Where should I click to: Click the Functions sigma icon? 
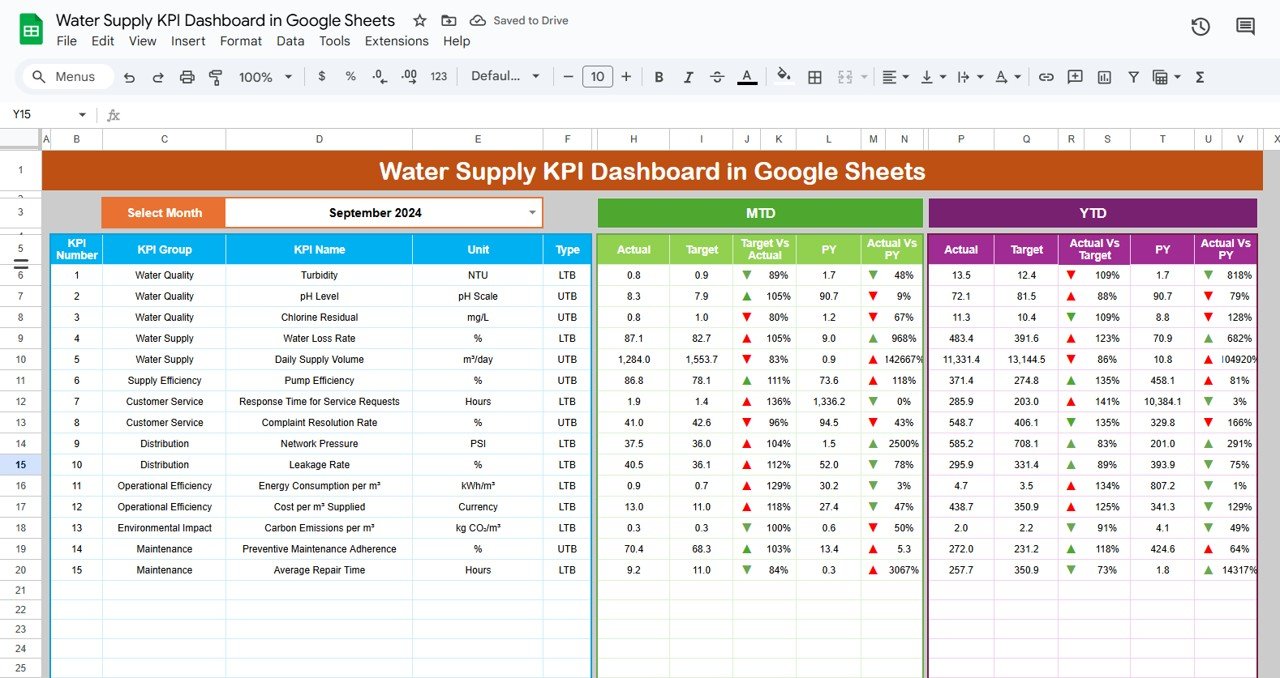click(1200, 77)
